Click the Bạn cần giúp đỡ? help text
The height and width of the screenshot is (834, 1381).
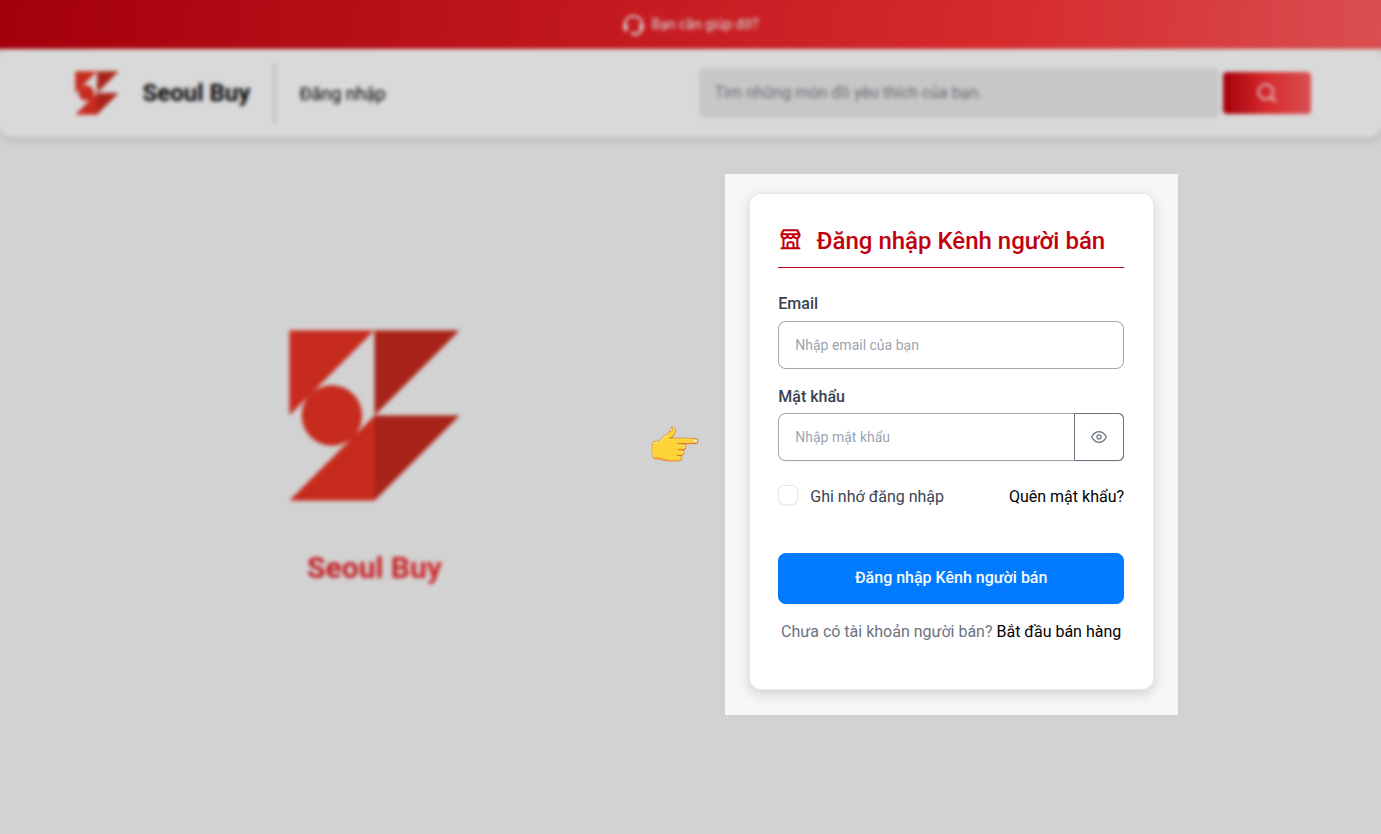point(704,25)
